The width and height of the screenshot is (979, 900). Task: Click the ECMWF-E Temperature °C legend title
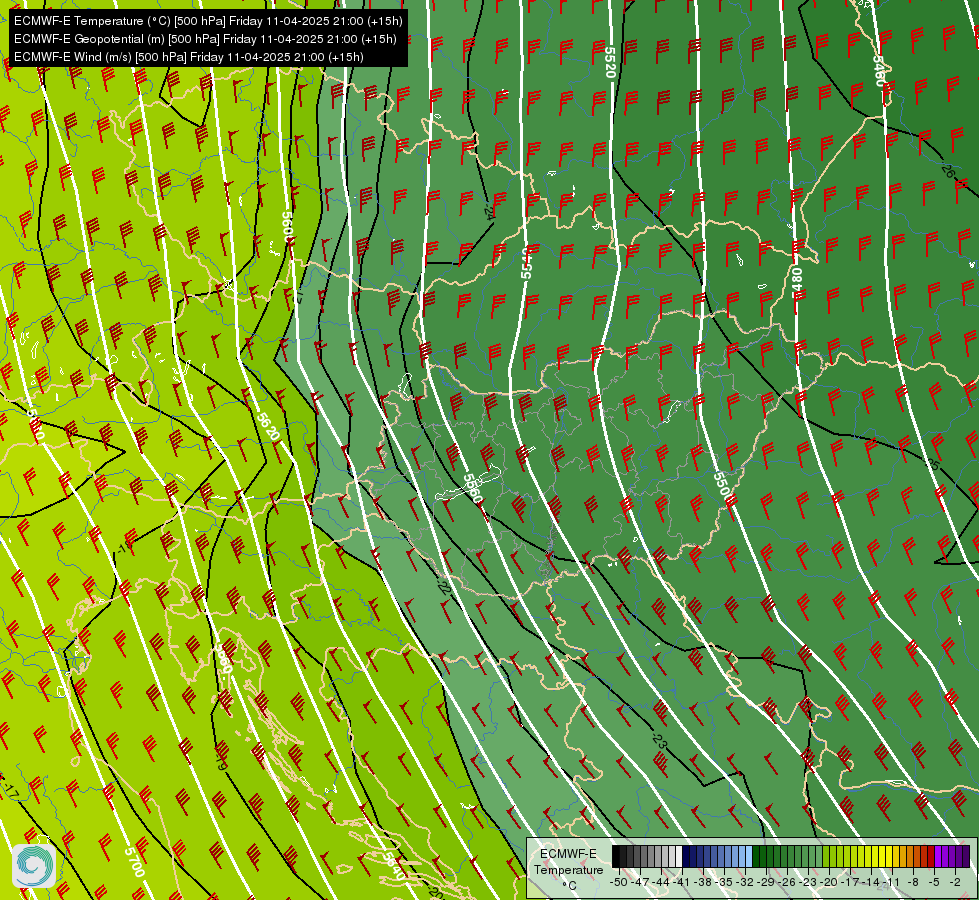click(569, 869)
